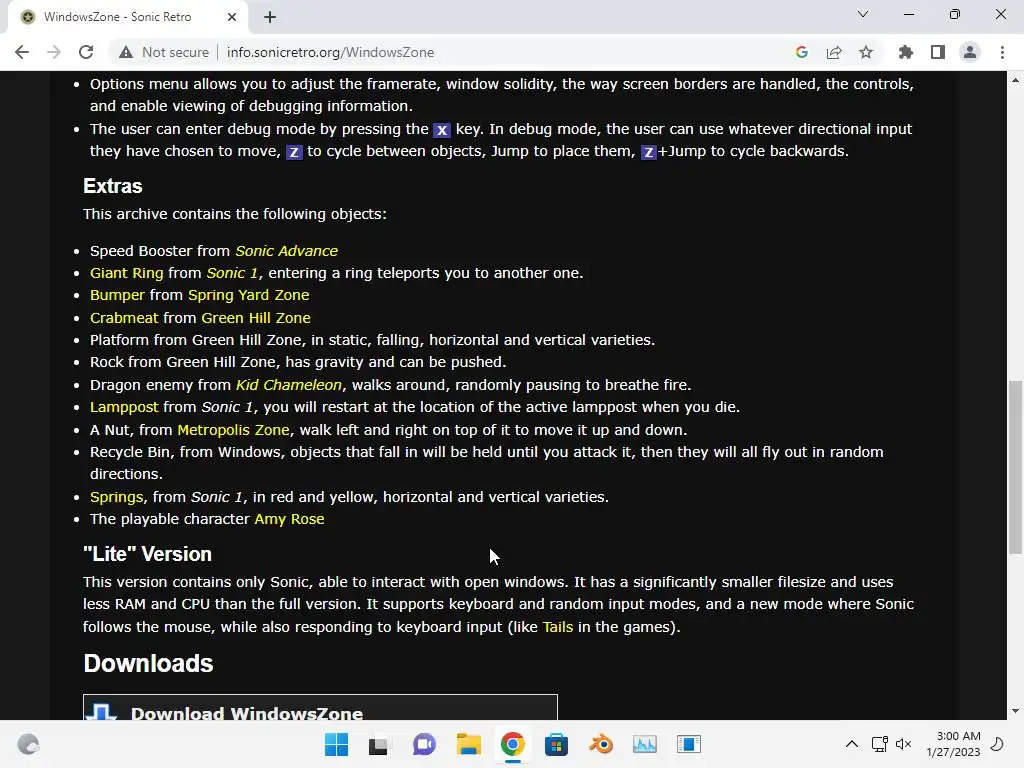
Task: Open the Chat app on taskbar
Action: pyautogui.click(x=424, y=744)
